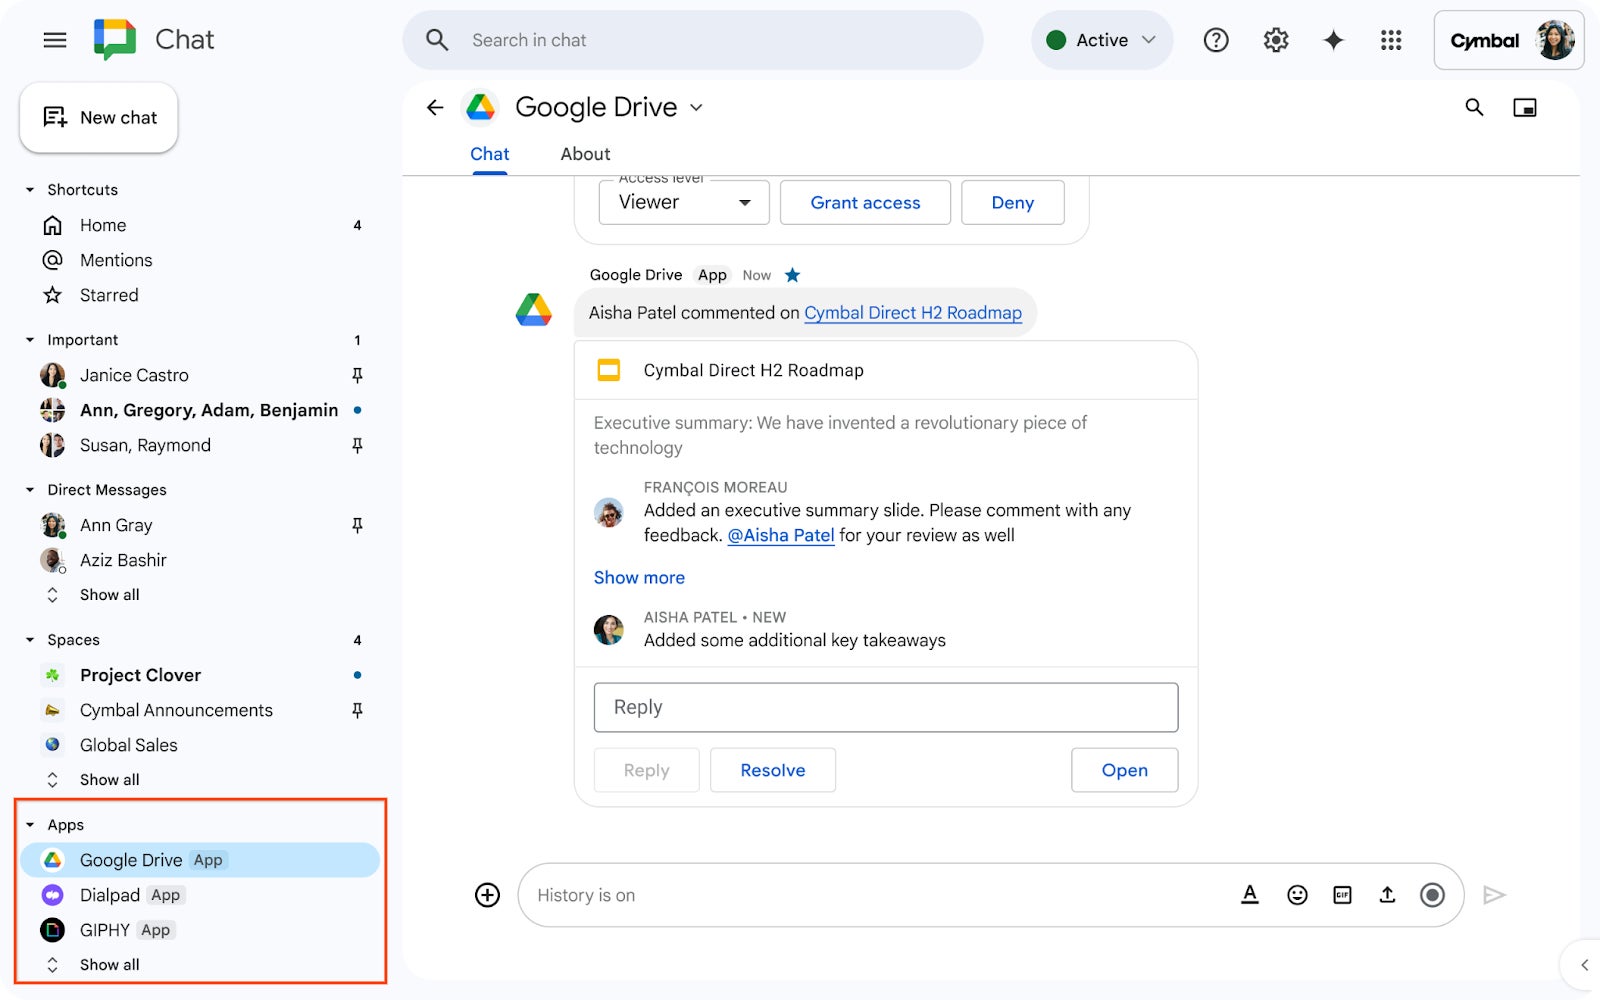Screen dimensions: 1600x1000
Task: Open GIPHY app conversation
Action: coord(200,930)
